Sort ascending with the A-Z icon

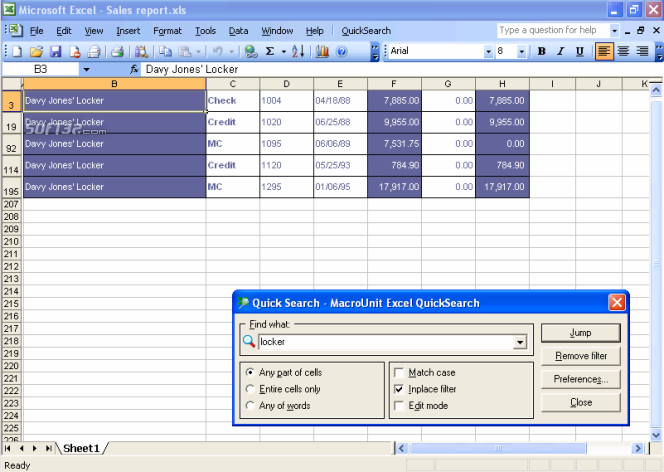[298, 52]
